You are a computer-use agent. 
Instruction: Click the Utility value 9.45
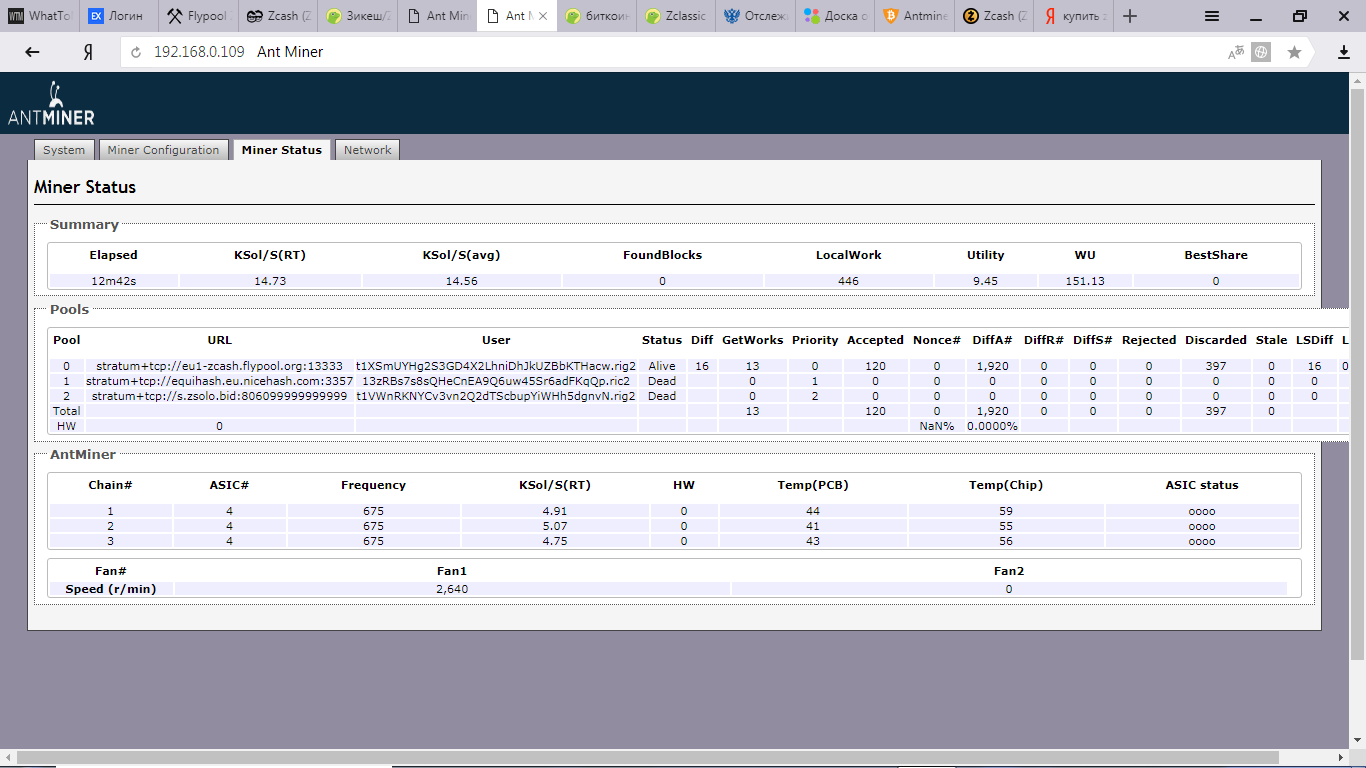(986, 281)
